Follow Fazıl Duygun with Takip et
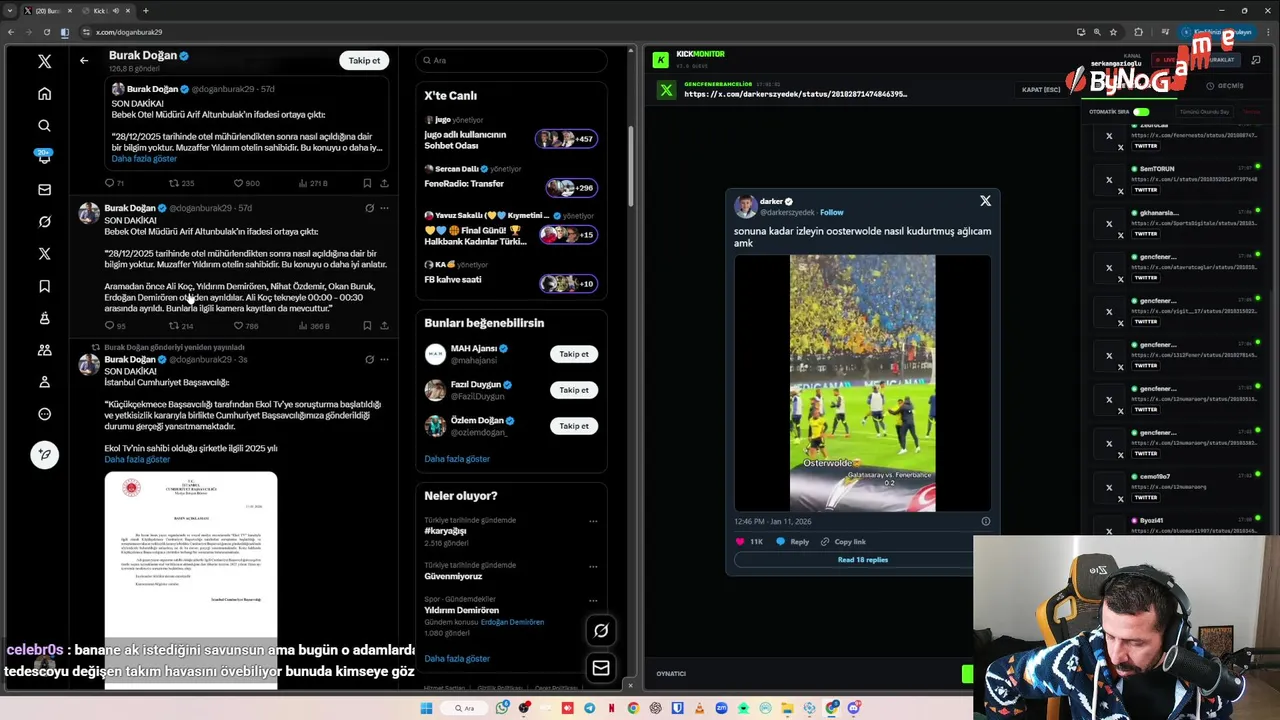Image resolution: width=1280 pixels, height=720 pixels. [x=574, y=390]
